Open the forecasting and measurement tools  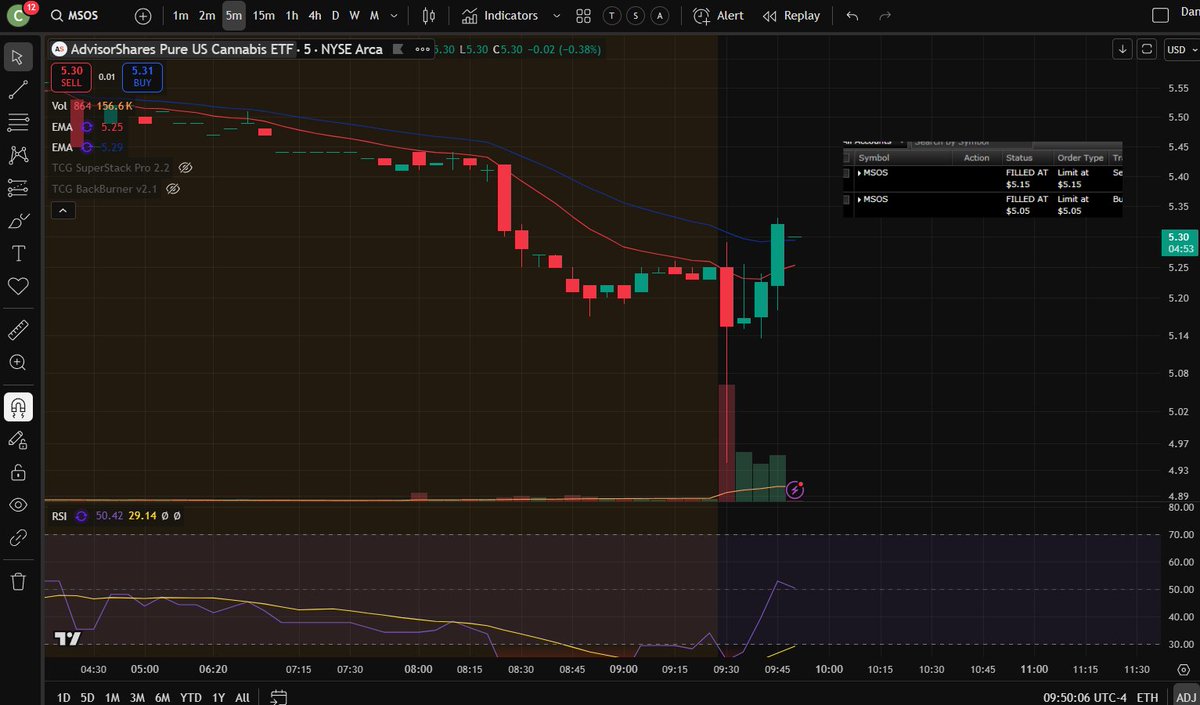[17, 188]
